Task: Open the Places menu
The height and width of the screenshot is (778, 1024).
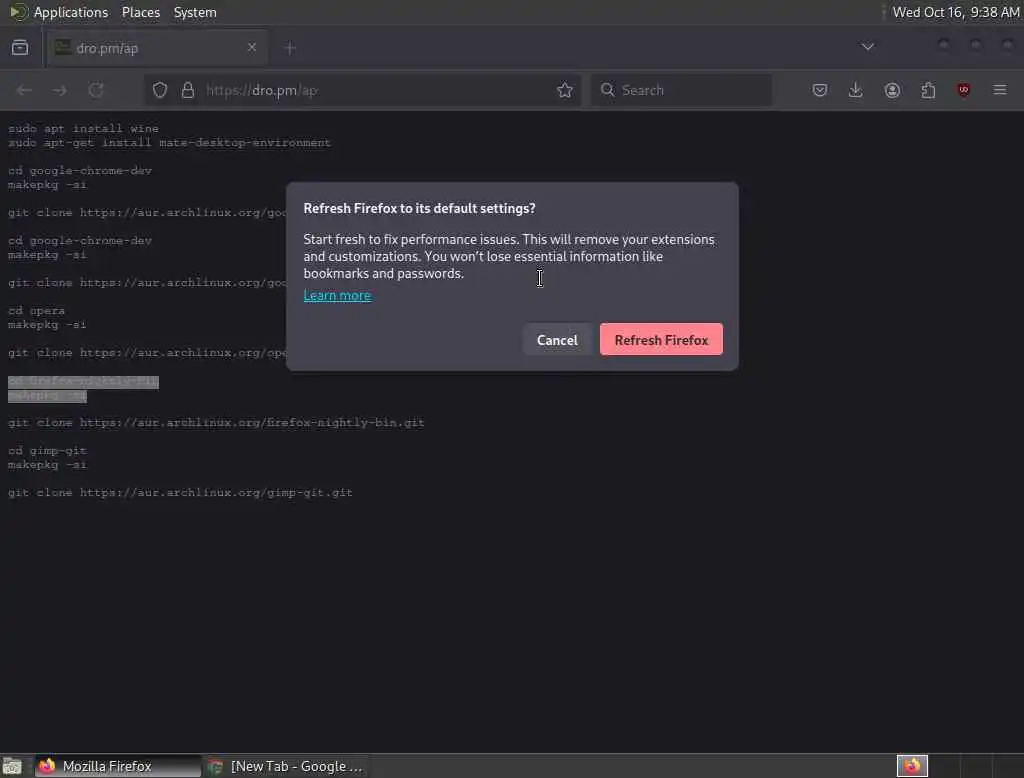Action: pyautogui.click(x=141, y=12)
